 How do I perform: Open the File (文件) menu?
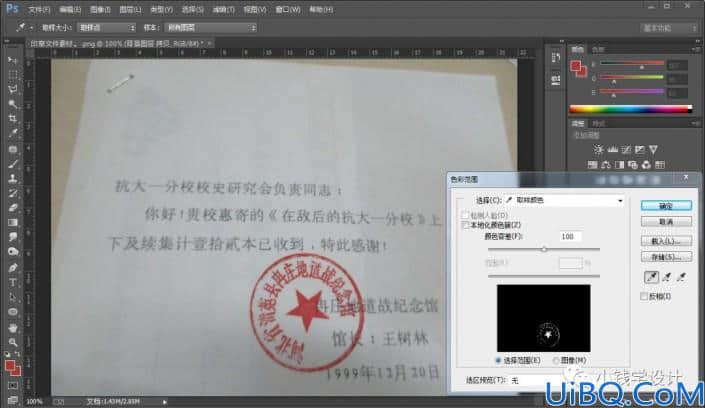(x=40, y=9)
